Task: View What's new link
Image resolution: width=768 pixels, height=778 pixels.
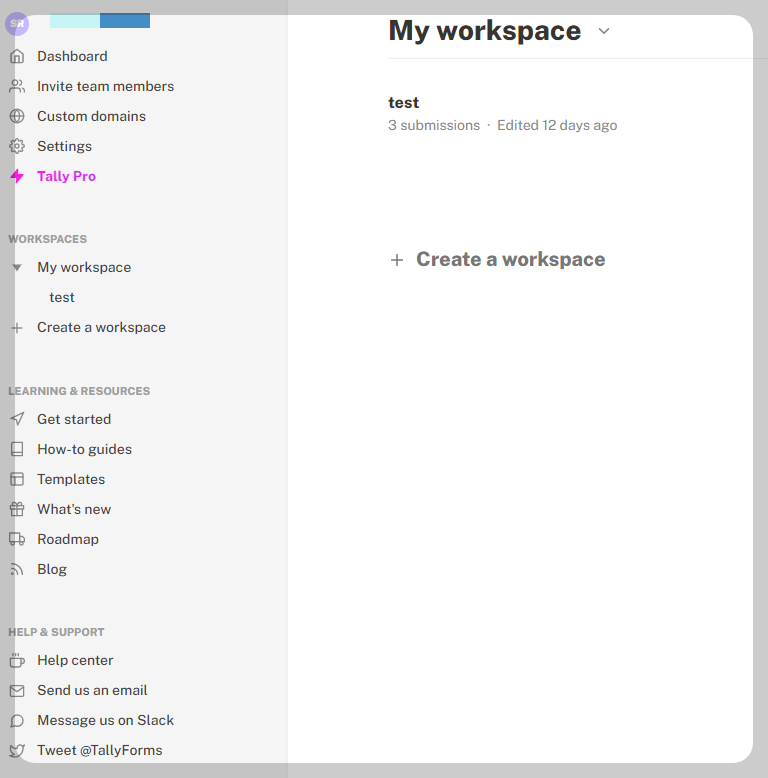Action: (74, 510)
